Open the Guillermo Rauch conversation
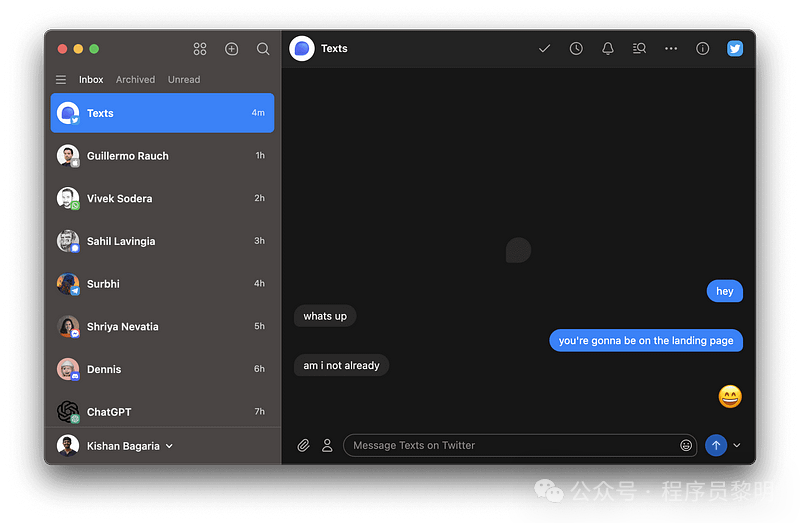 (x=162, y=156)
